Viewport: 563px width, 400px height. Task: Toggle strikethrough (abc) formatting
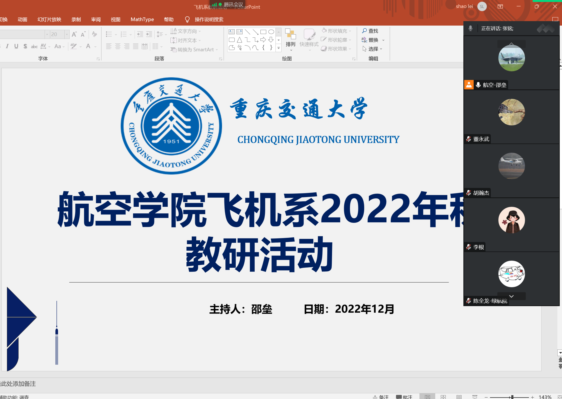[x=34, y=46]
